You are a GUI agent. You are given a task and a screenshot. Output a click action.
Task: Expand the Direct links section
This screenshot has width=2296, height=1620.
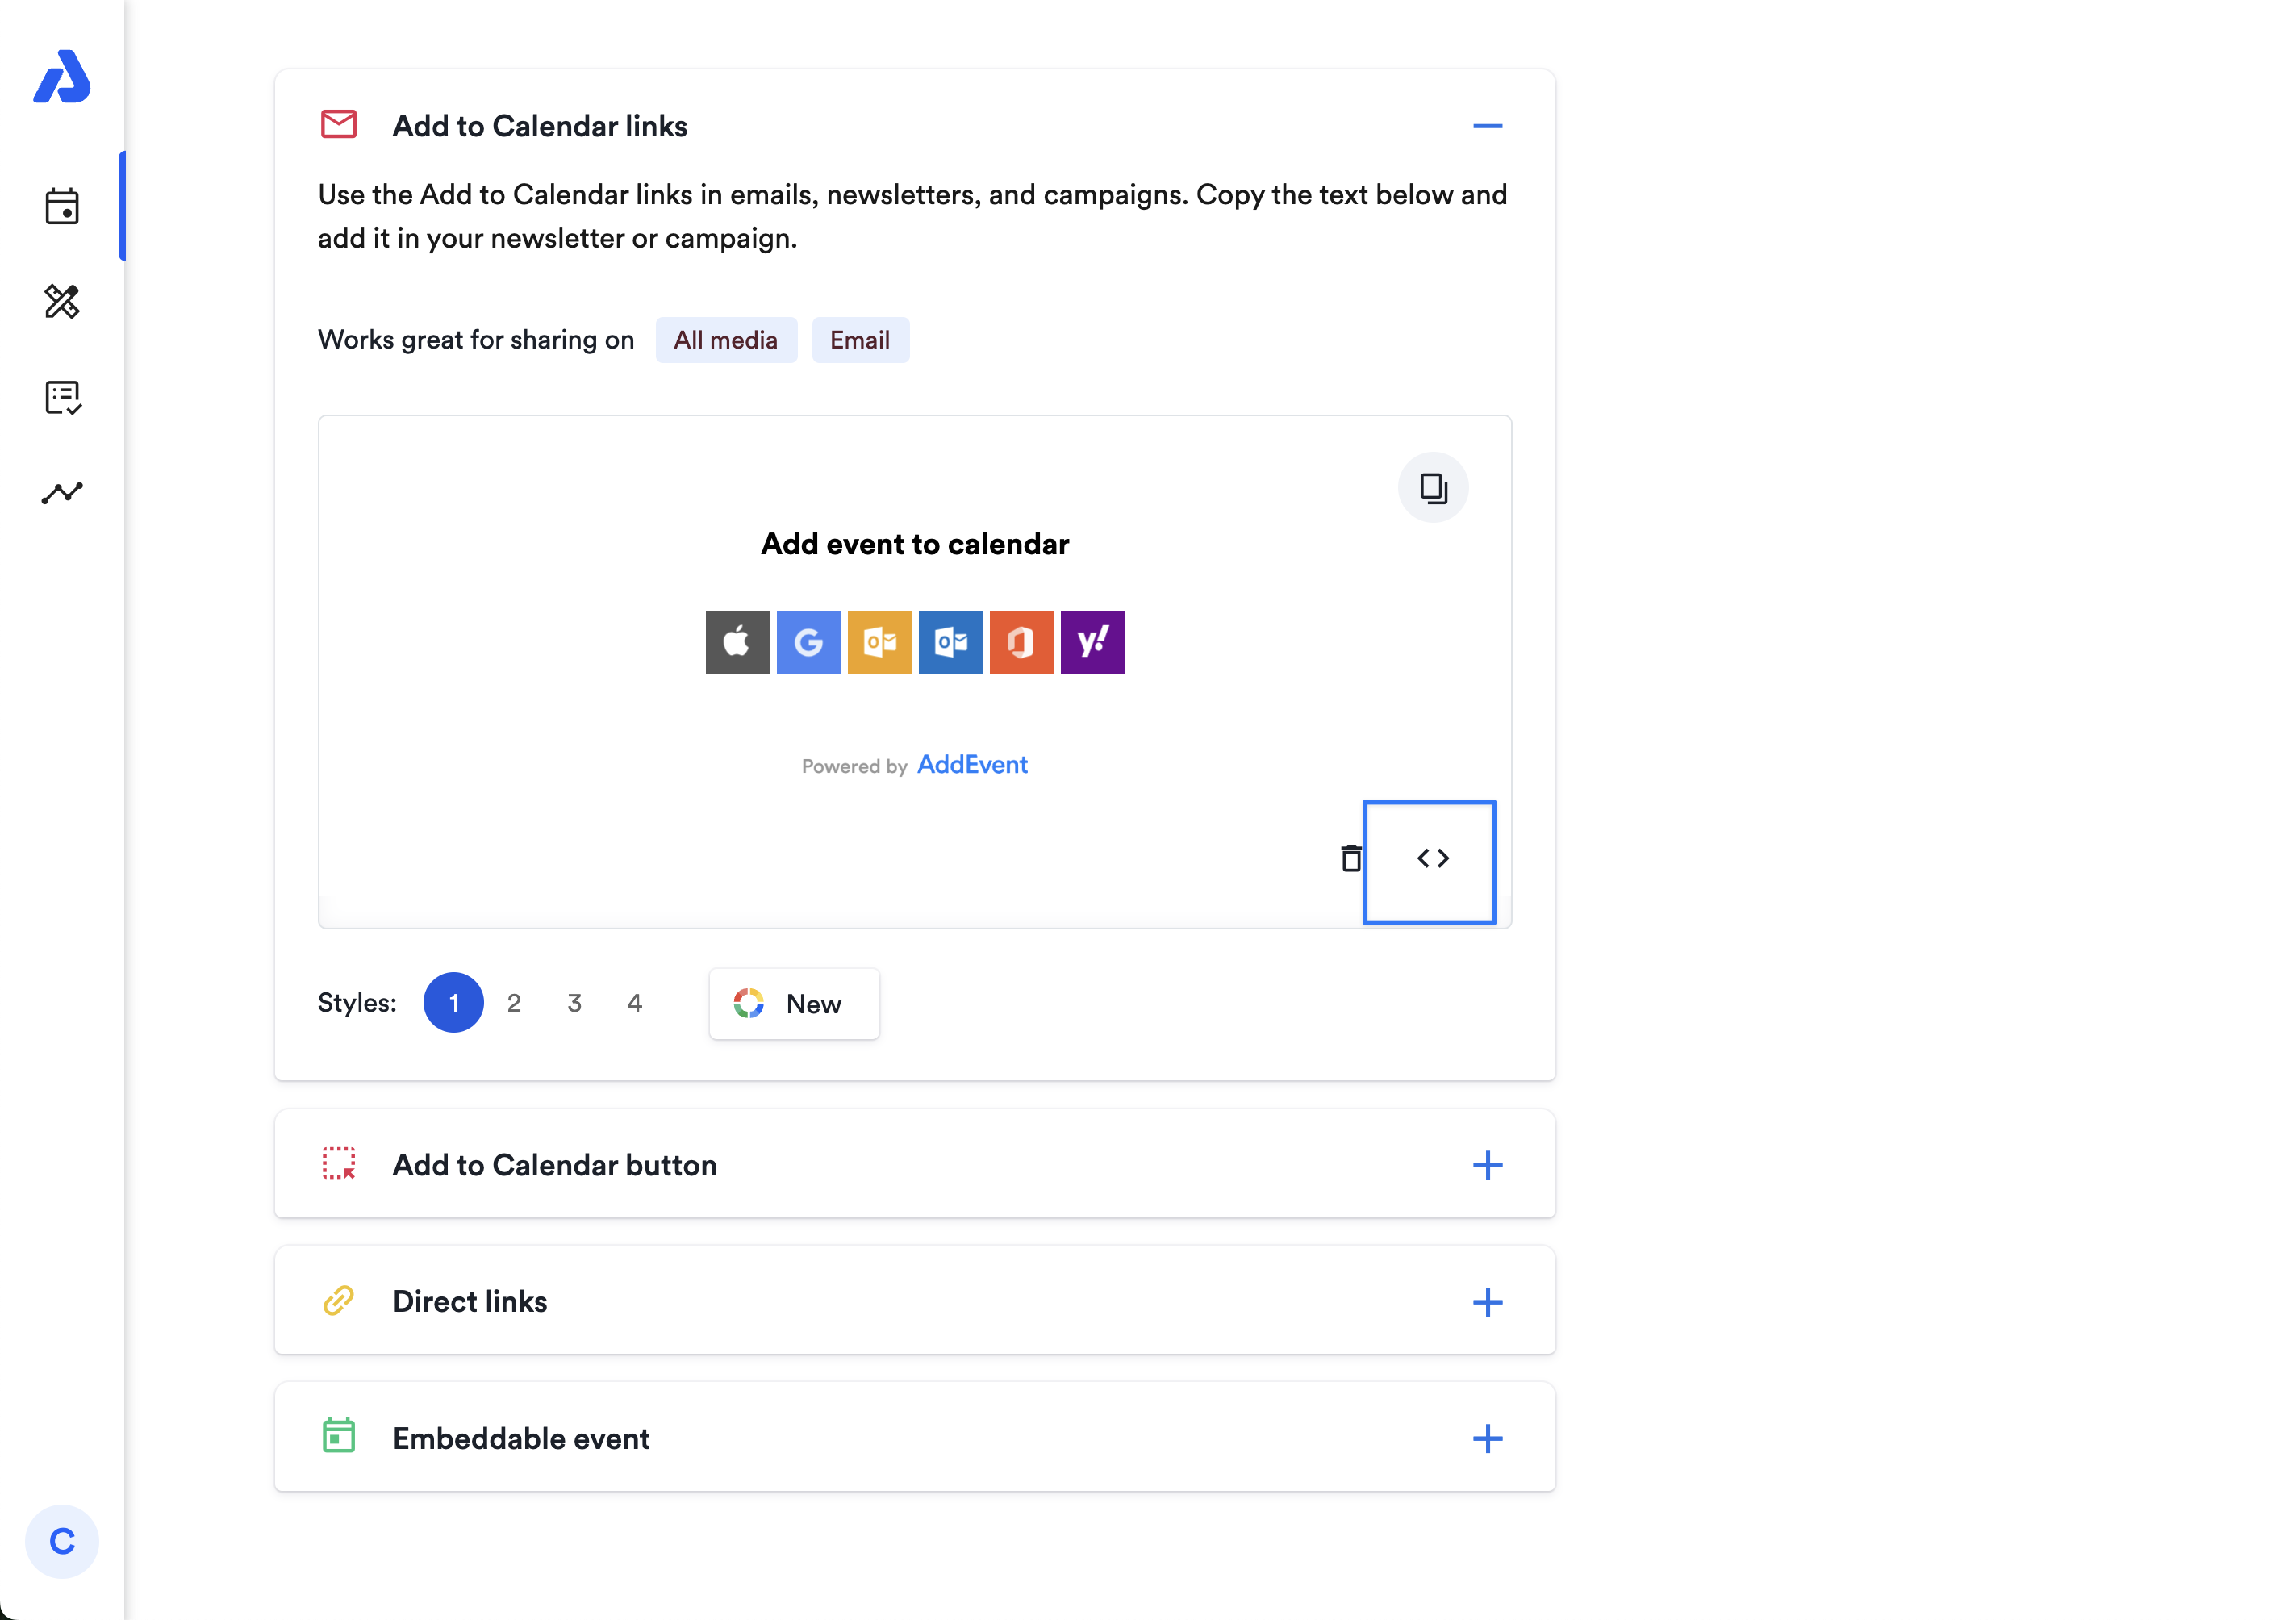1487,1301
